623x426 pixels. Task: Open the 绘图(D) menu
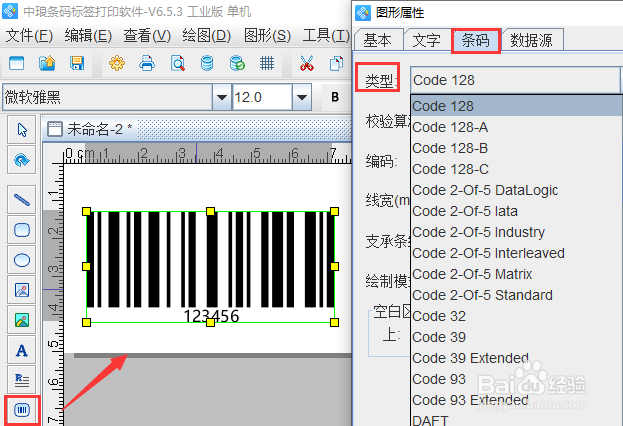[207, 36]
